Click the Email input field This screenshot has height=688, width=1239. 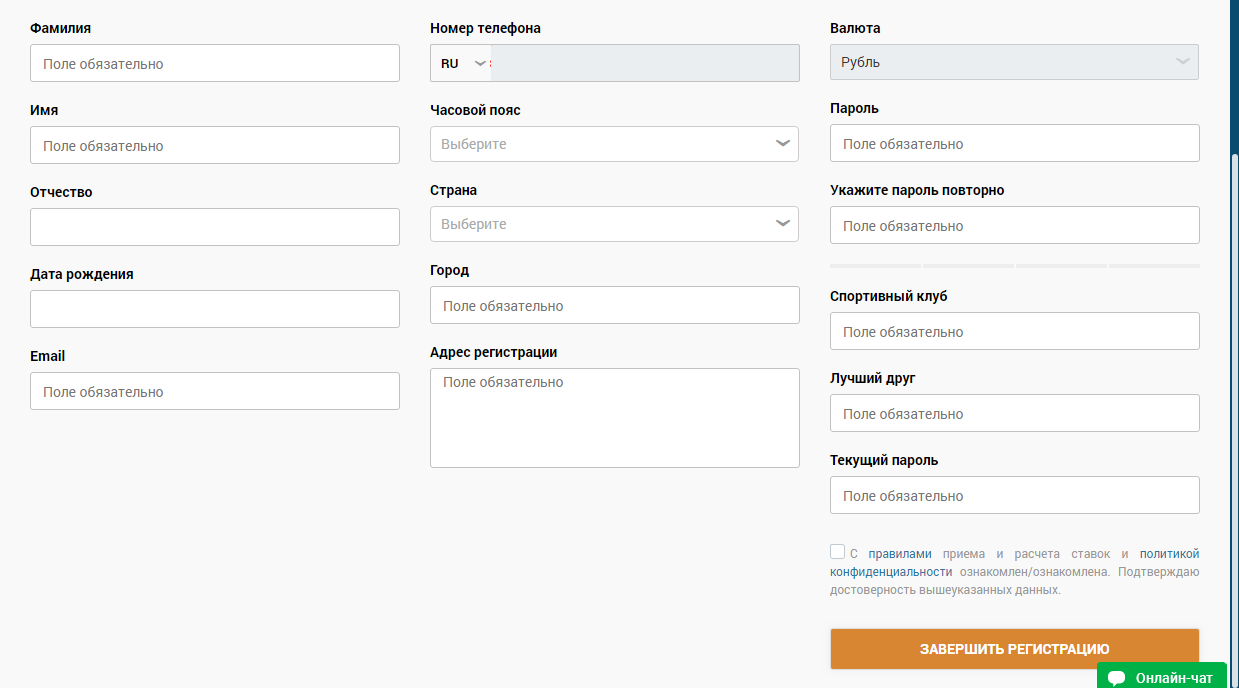215,391
